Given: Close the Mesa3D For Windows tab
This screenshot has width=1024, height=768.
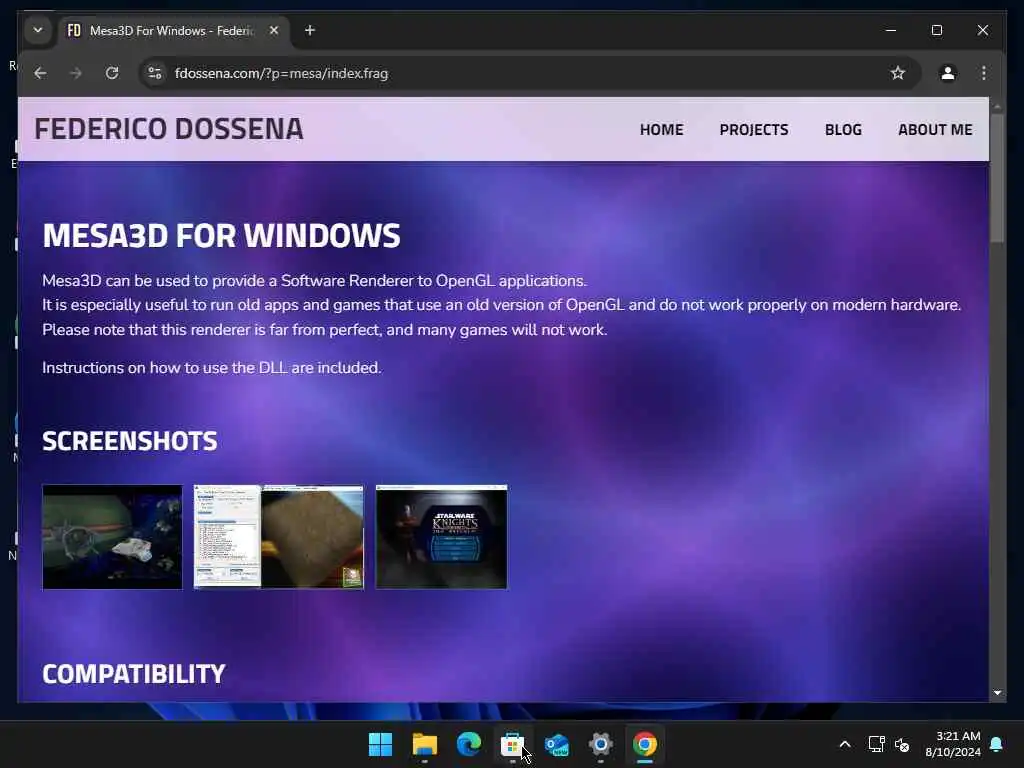Looking at the screenshot, I should click(x=274, y=30).
